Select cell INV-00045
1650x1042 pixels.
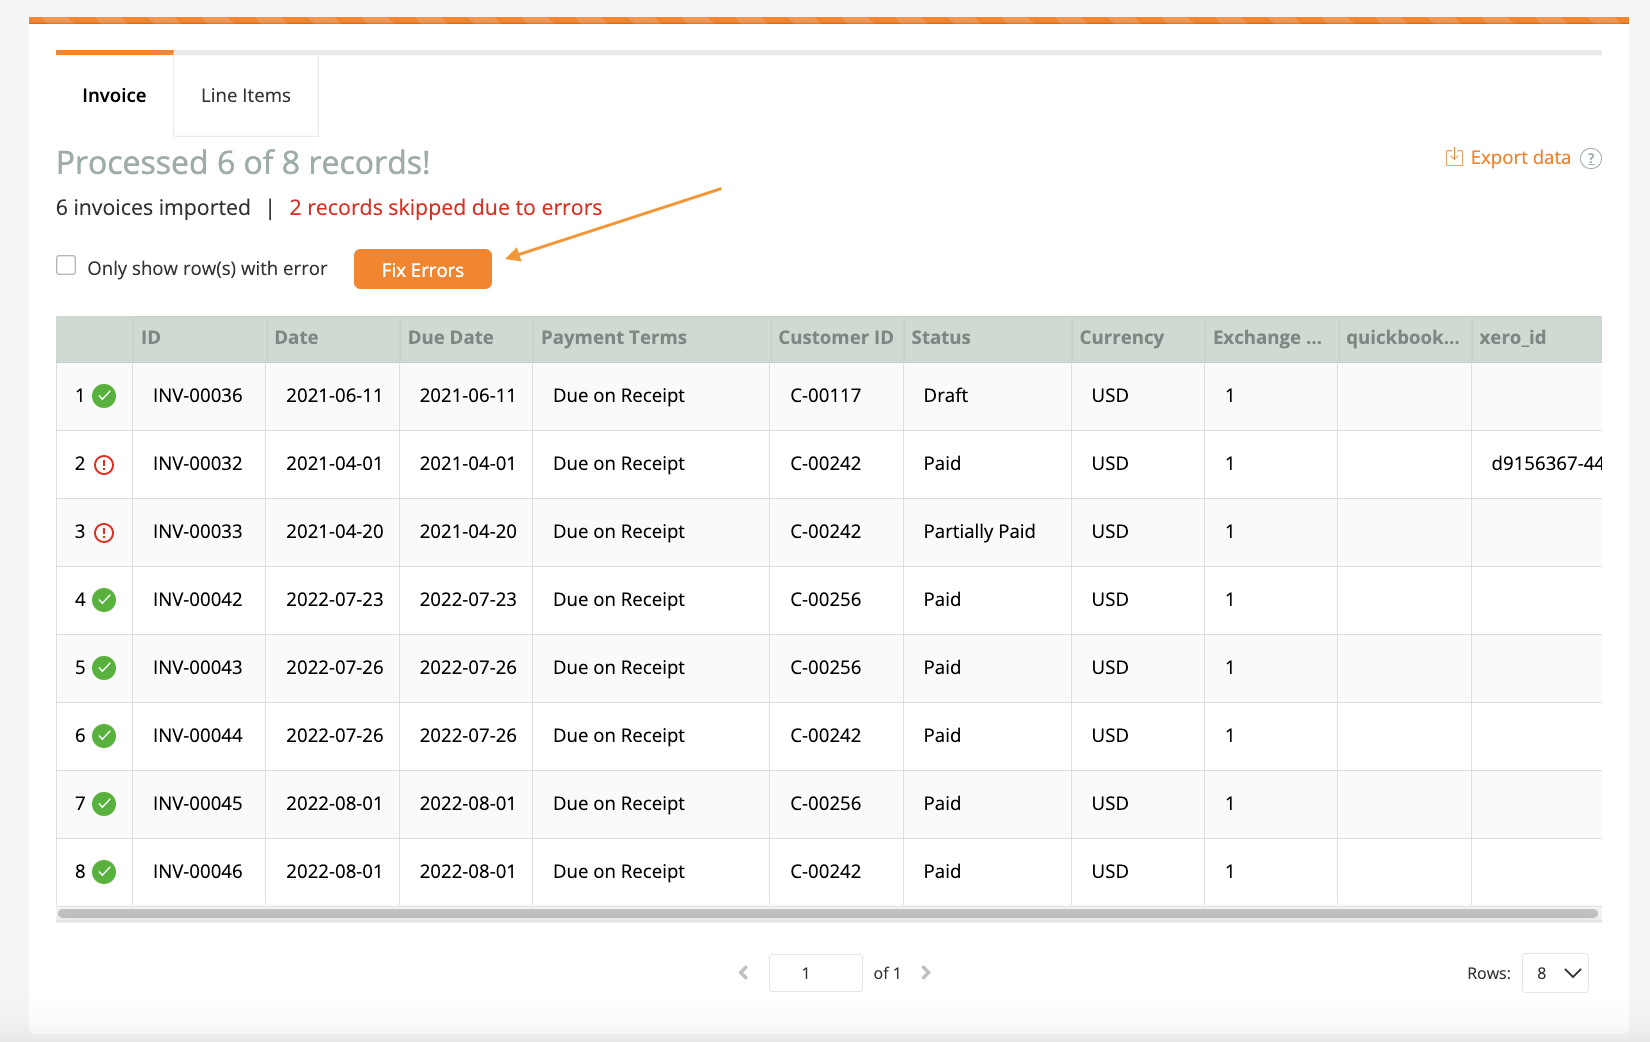point(198,804)
